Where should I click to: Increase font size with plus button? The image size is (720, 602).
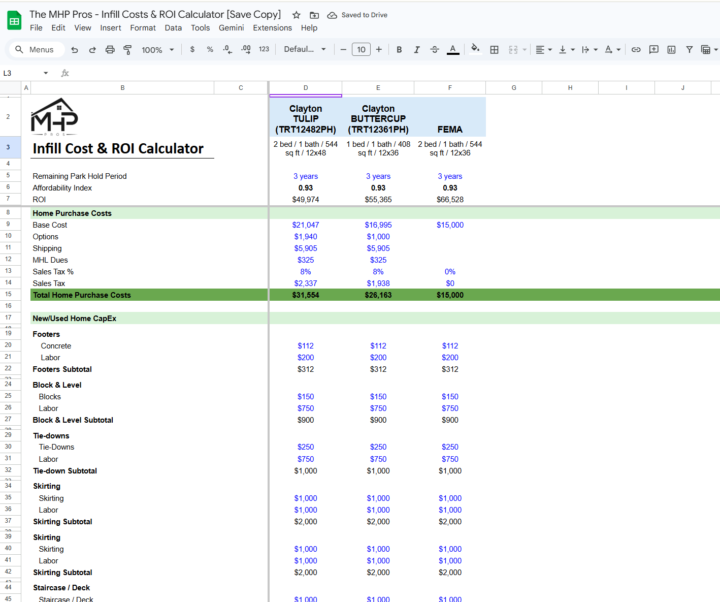(x=379, y=49)
